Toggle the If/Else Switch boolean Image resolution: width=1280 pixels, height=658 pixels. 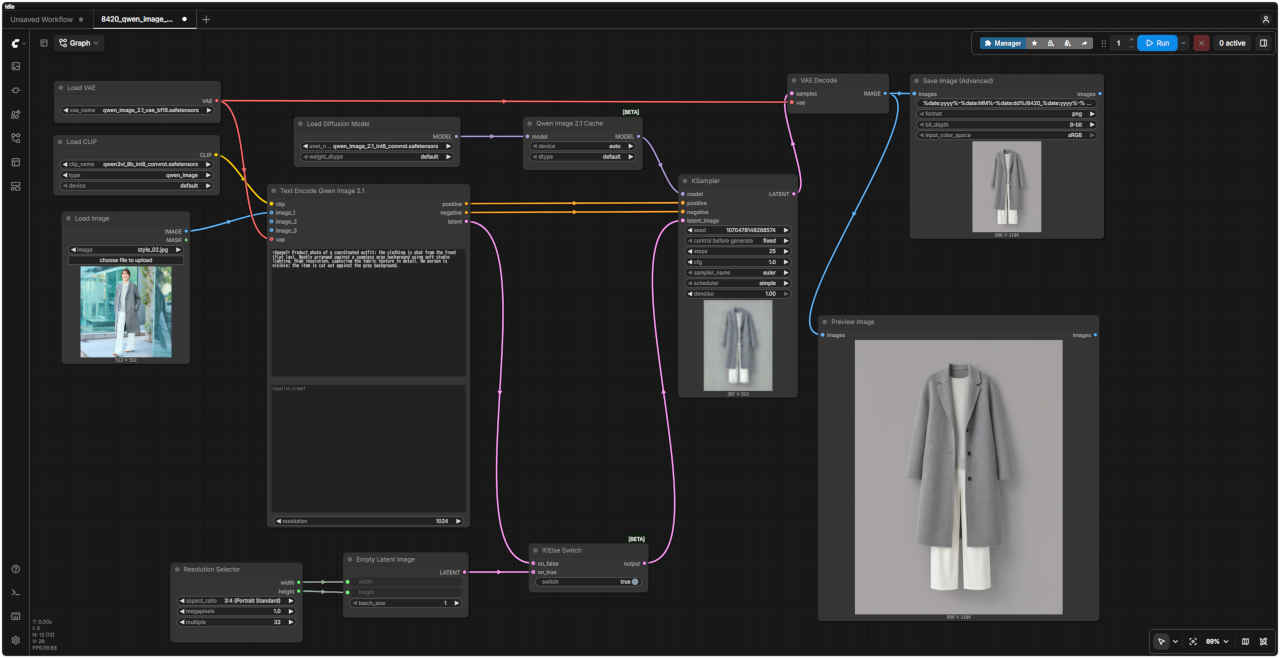pos(634,581)
